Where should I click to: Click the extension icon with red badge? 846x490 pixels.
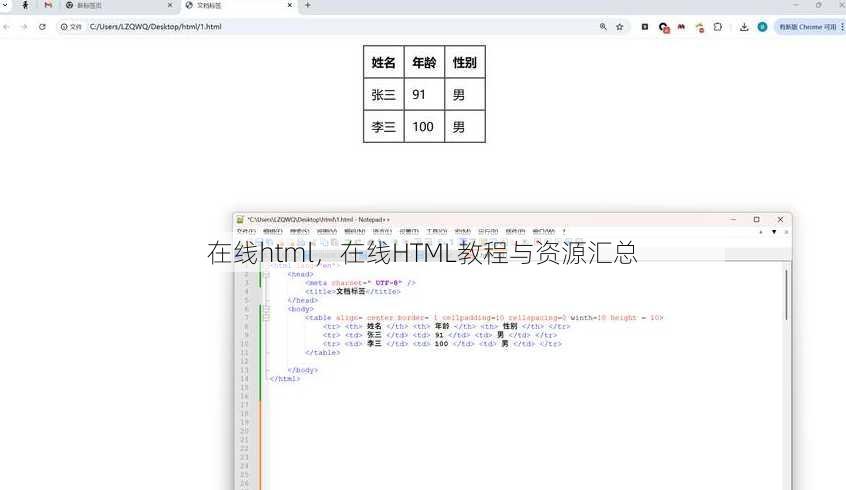pos(664,27)
